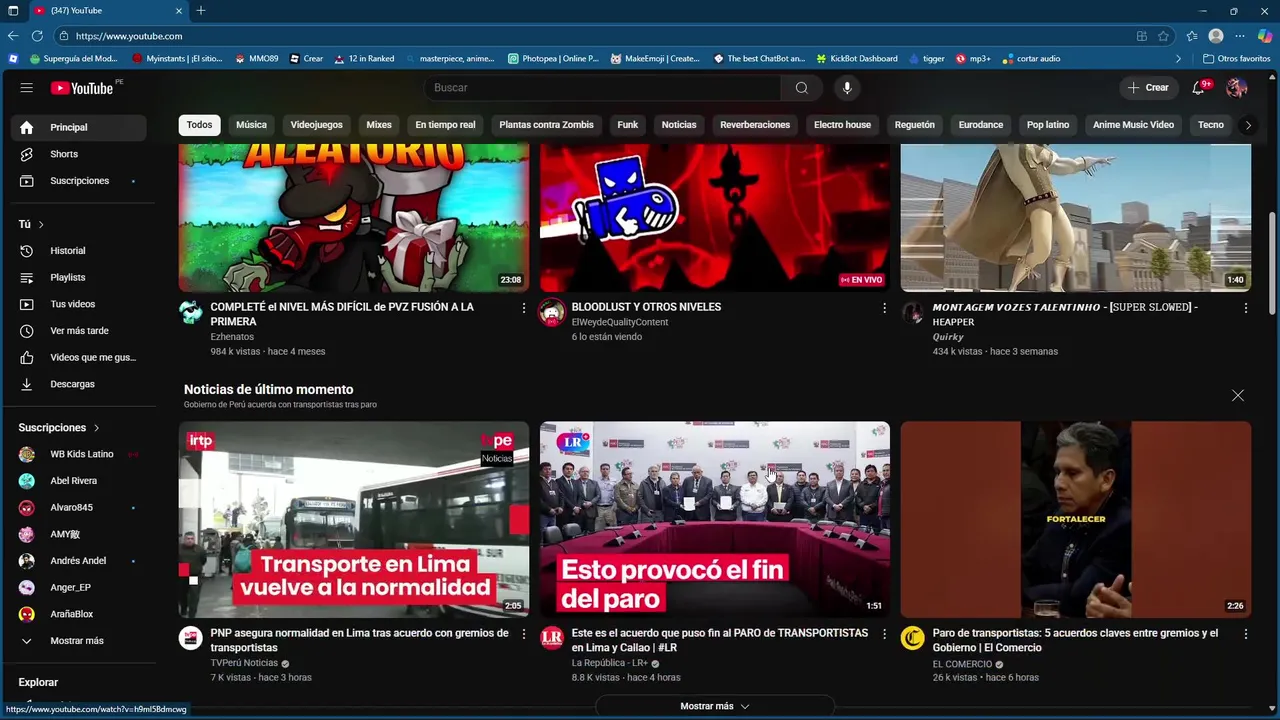The width and height of the screenshot is (1280, 720).
Task: Bookmark this page with the star icon
Action: [x=1163, y=36]
